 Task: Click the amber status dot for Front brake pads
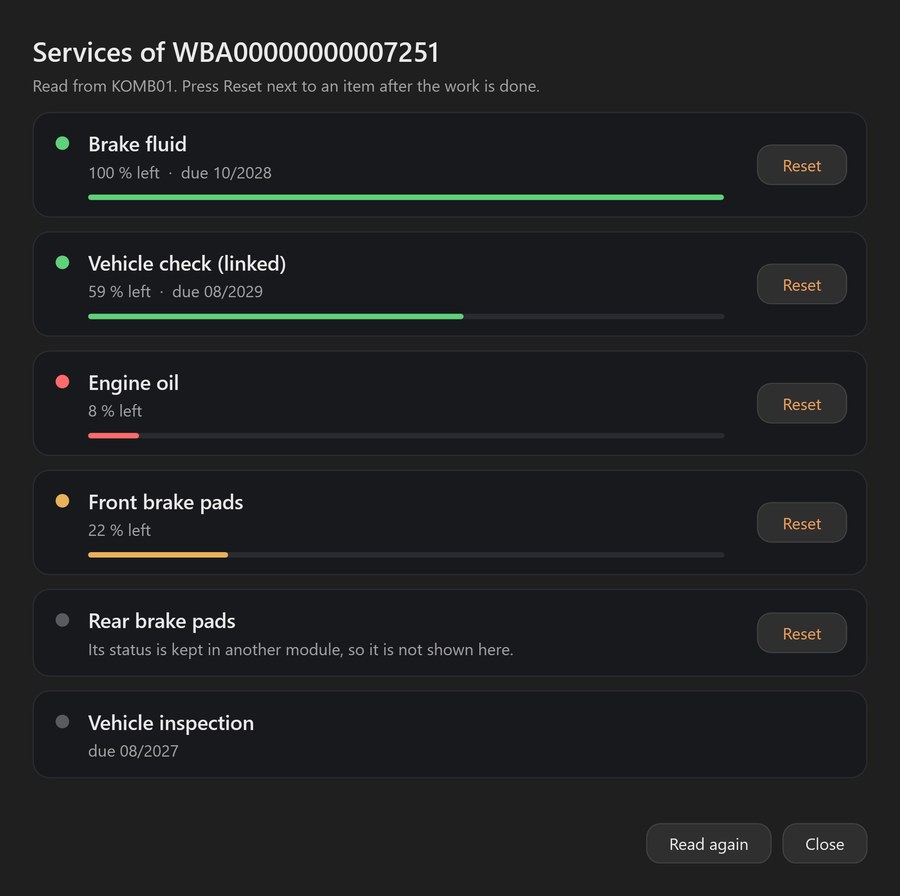point(63,501)
